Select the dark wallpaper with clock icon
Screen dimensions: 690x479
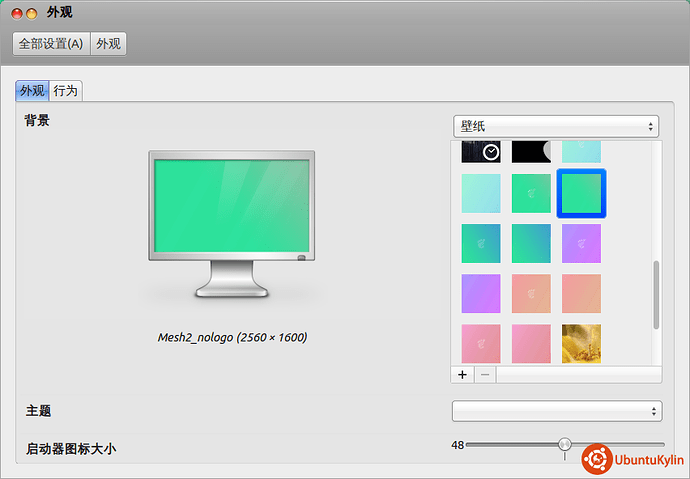click(481, 151)
